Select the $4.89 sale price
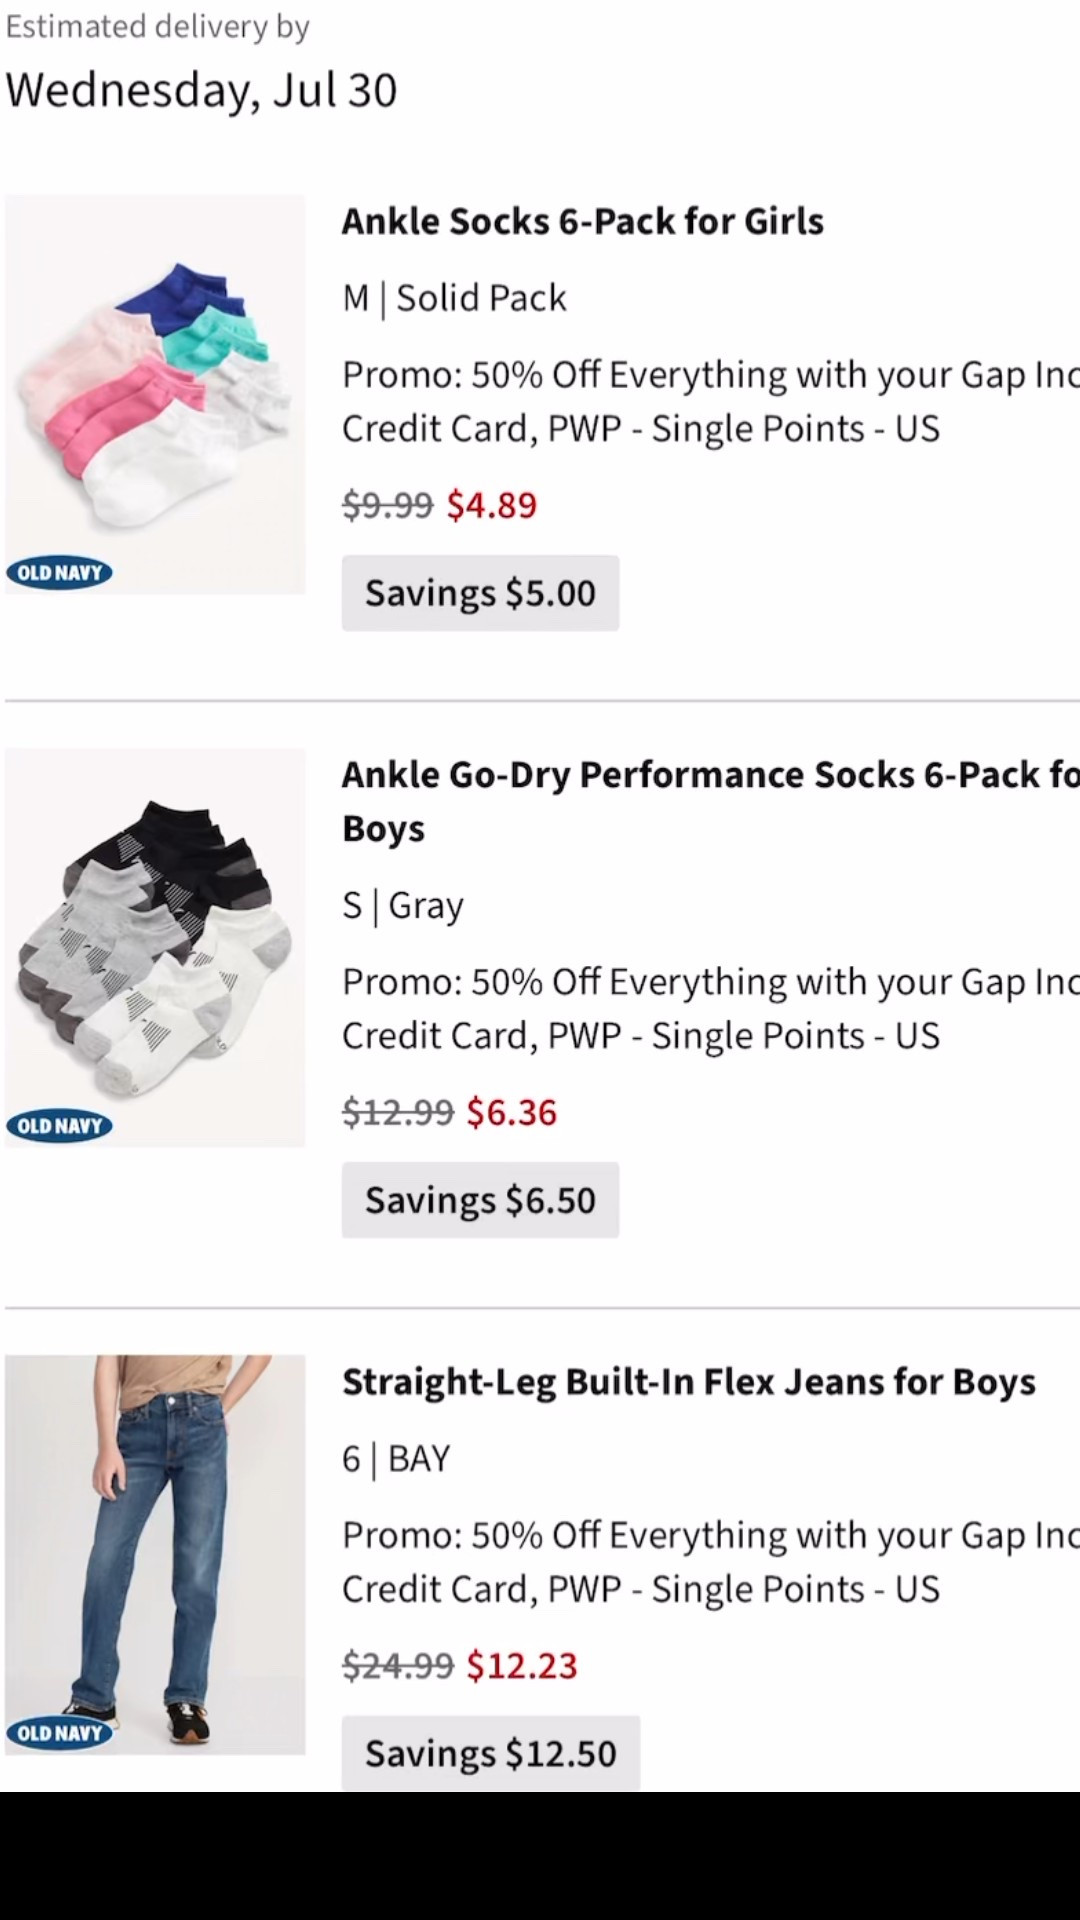This screenshot has height=1920, width=1080. coord(492,505)
